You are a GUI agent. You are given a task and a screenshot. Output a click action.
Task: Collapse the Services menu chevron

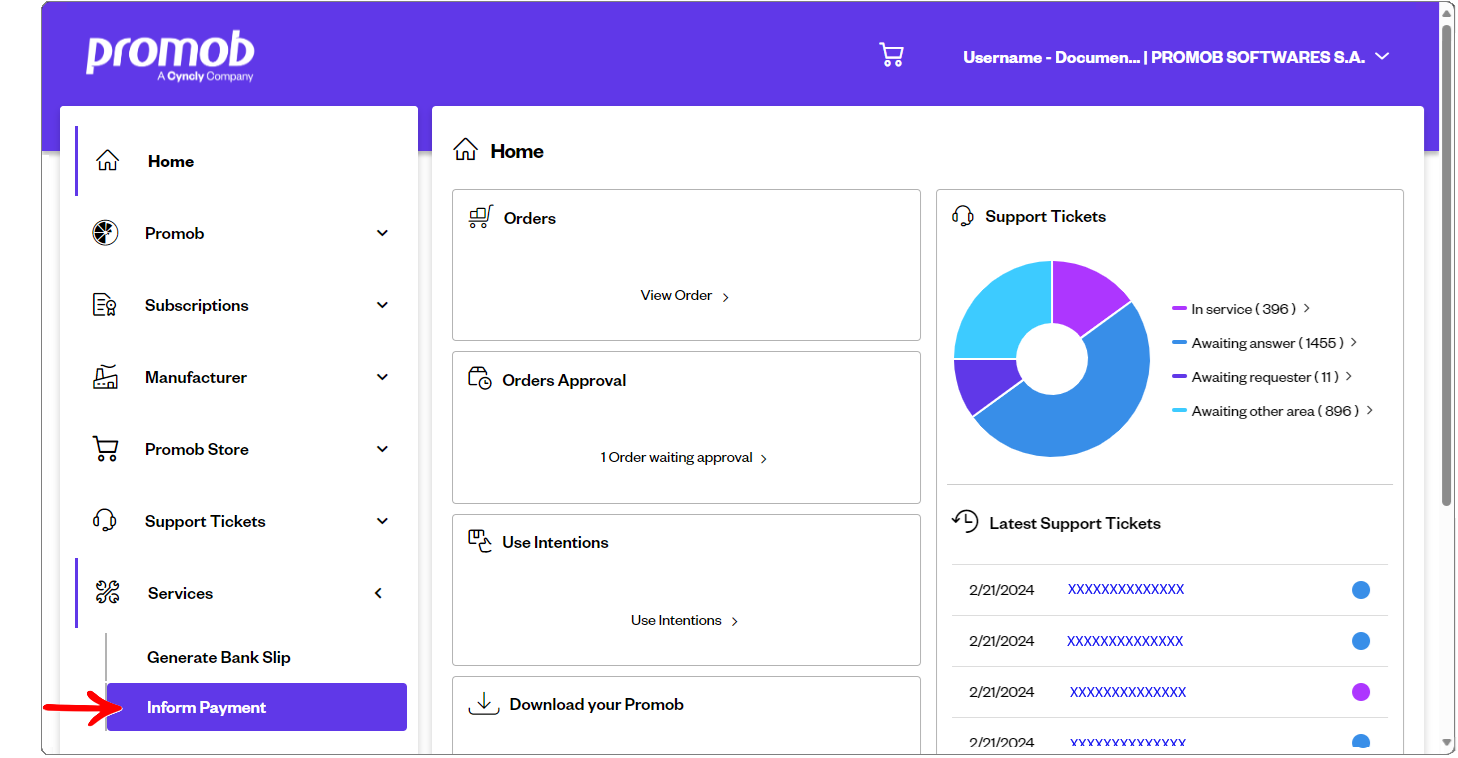tap(379, 593)
